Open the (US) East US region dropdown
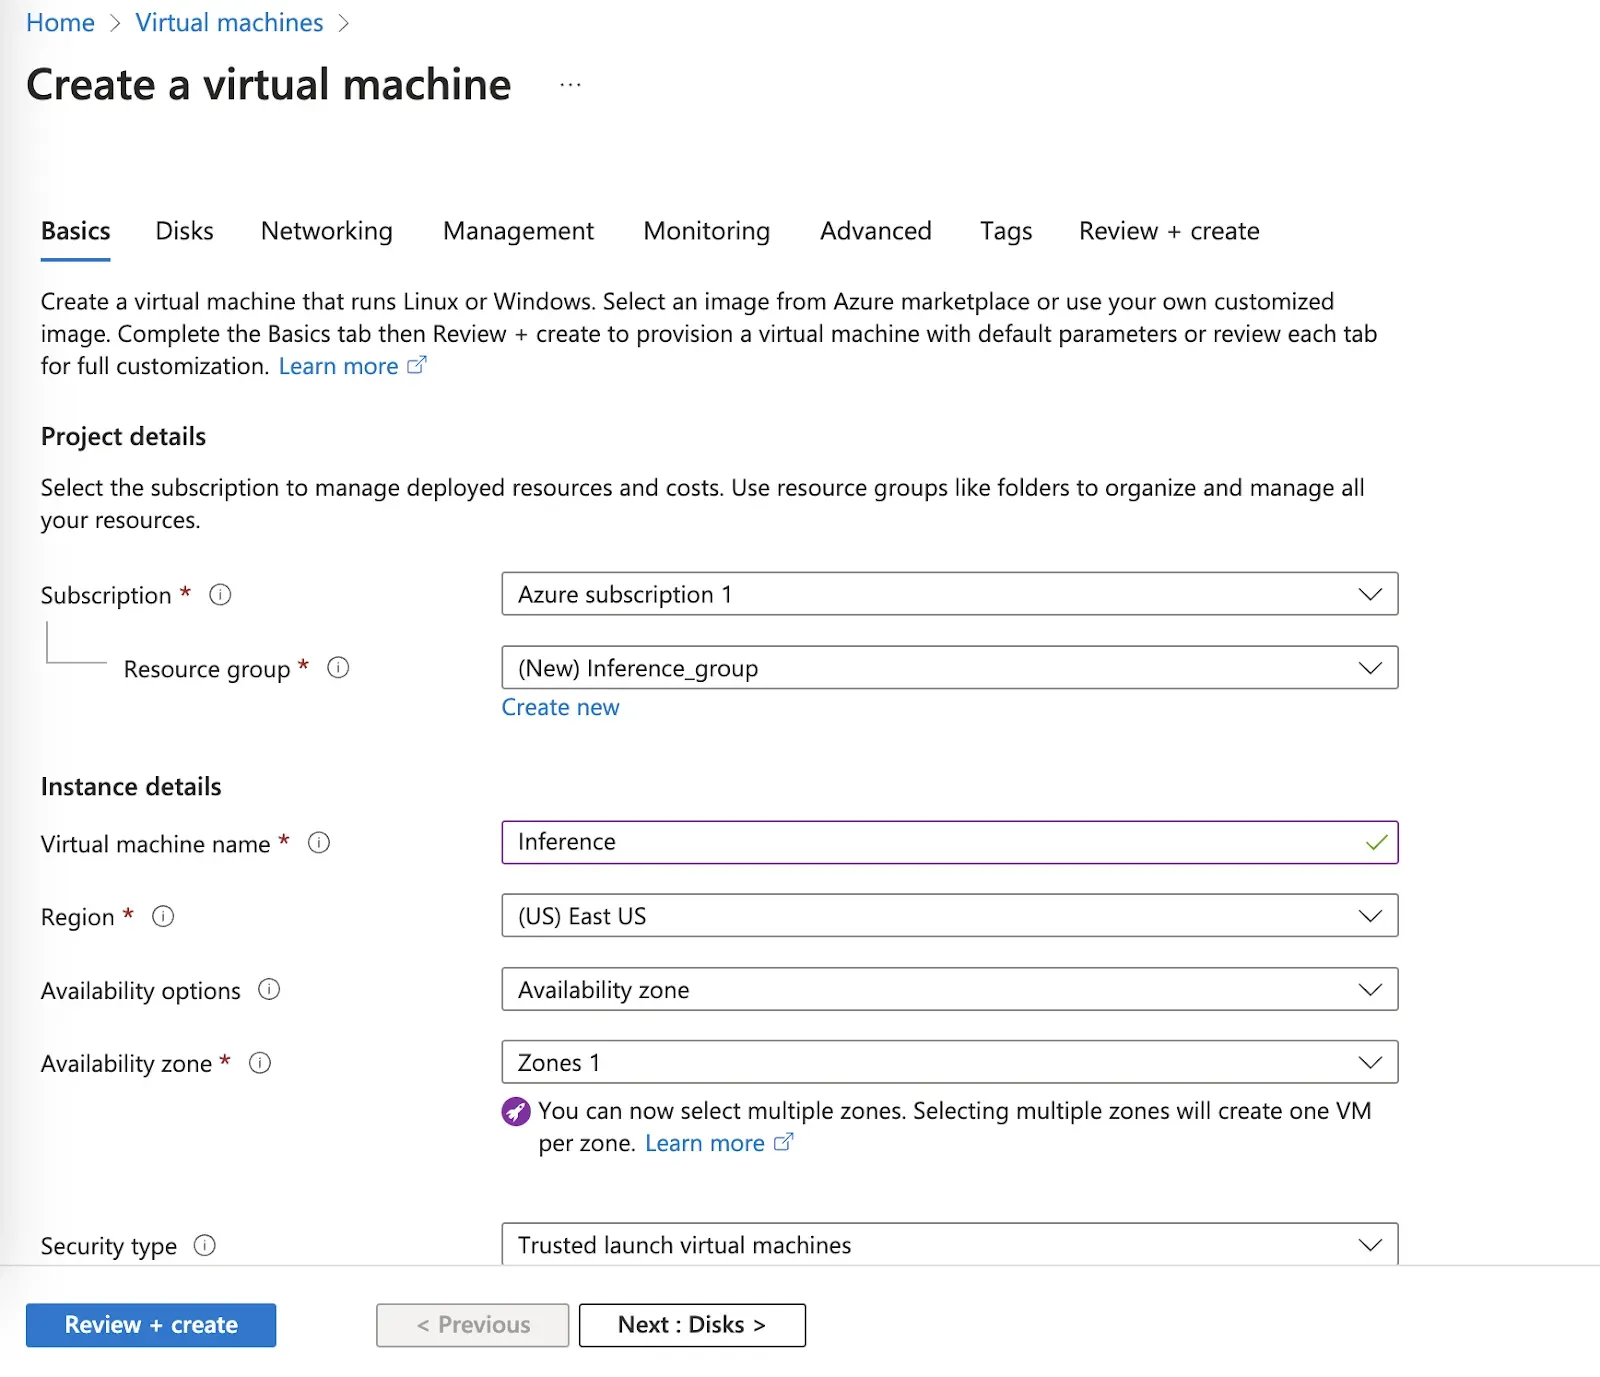The image size is (1600, 1377). [x=950, y=916]
